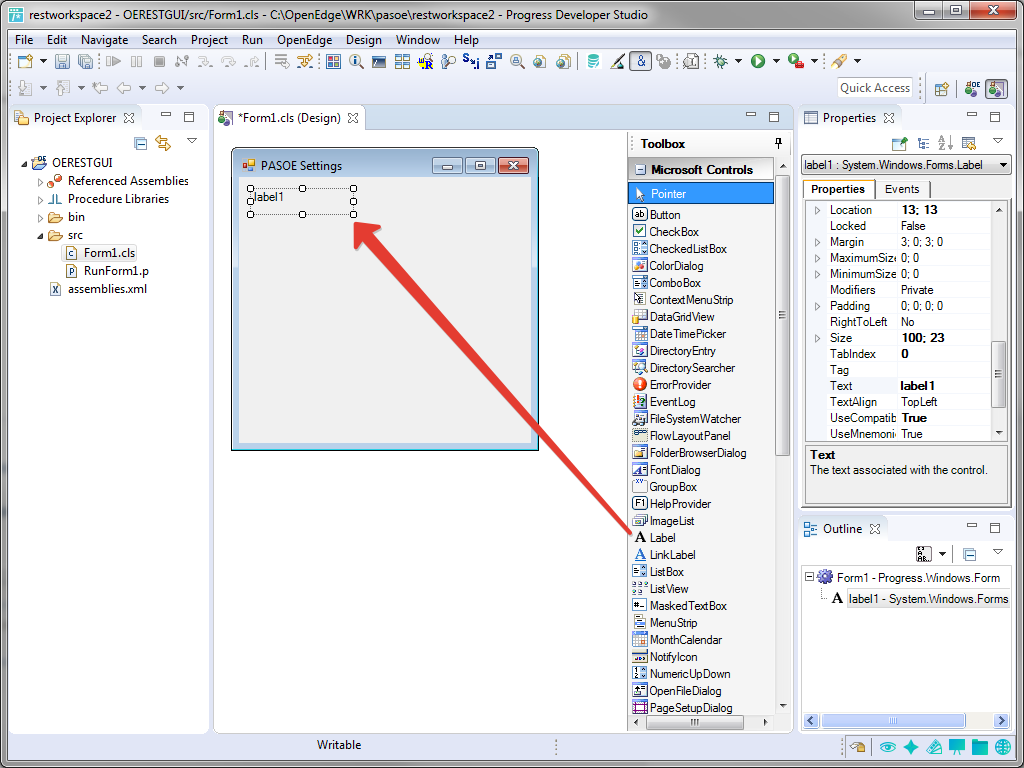The width and height of the screenshot is (1024, 768).
Task: Click the Quick Access search field
Action: tap(874, 88)
